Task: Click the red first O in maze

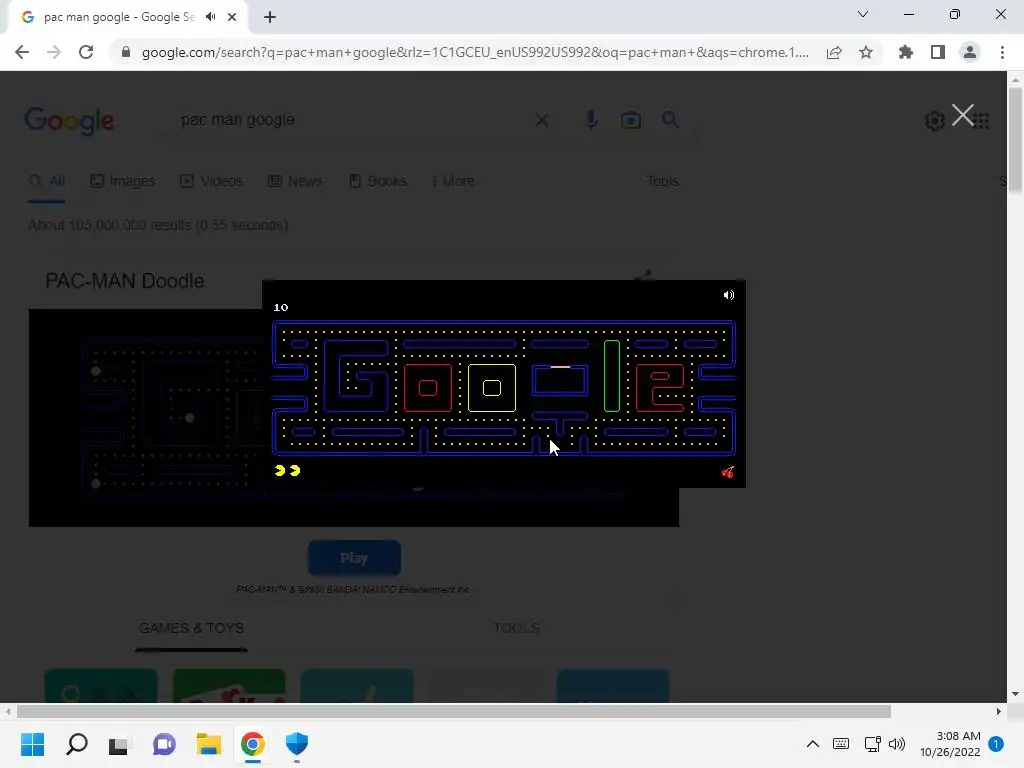Action: pyautogui.click(x=428, y=388)
